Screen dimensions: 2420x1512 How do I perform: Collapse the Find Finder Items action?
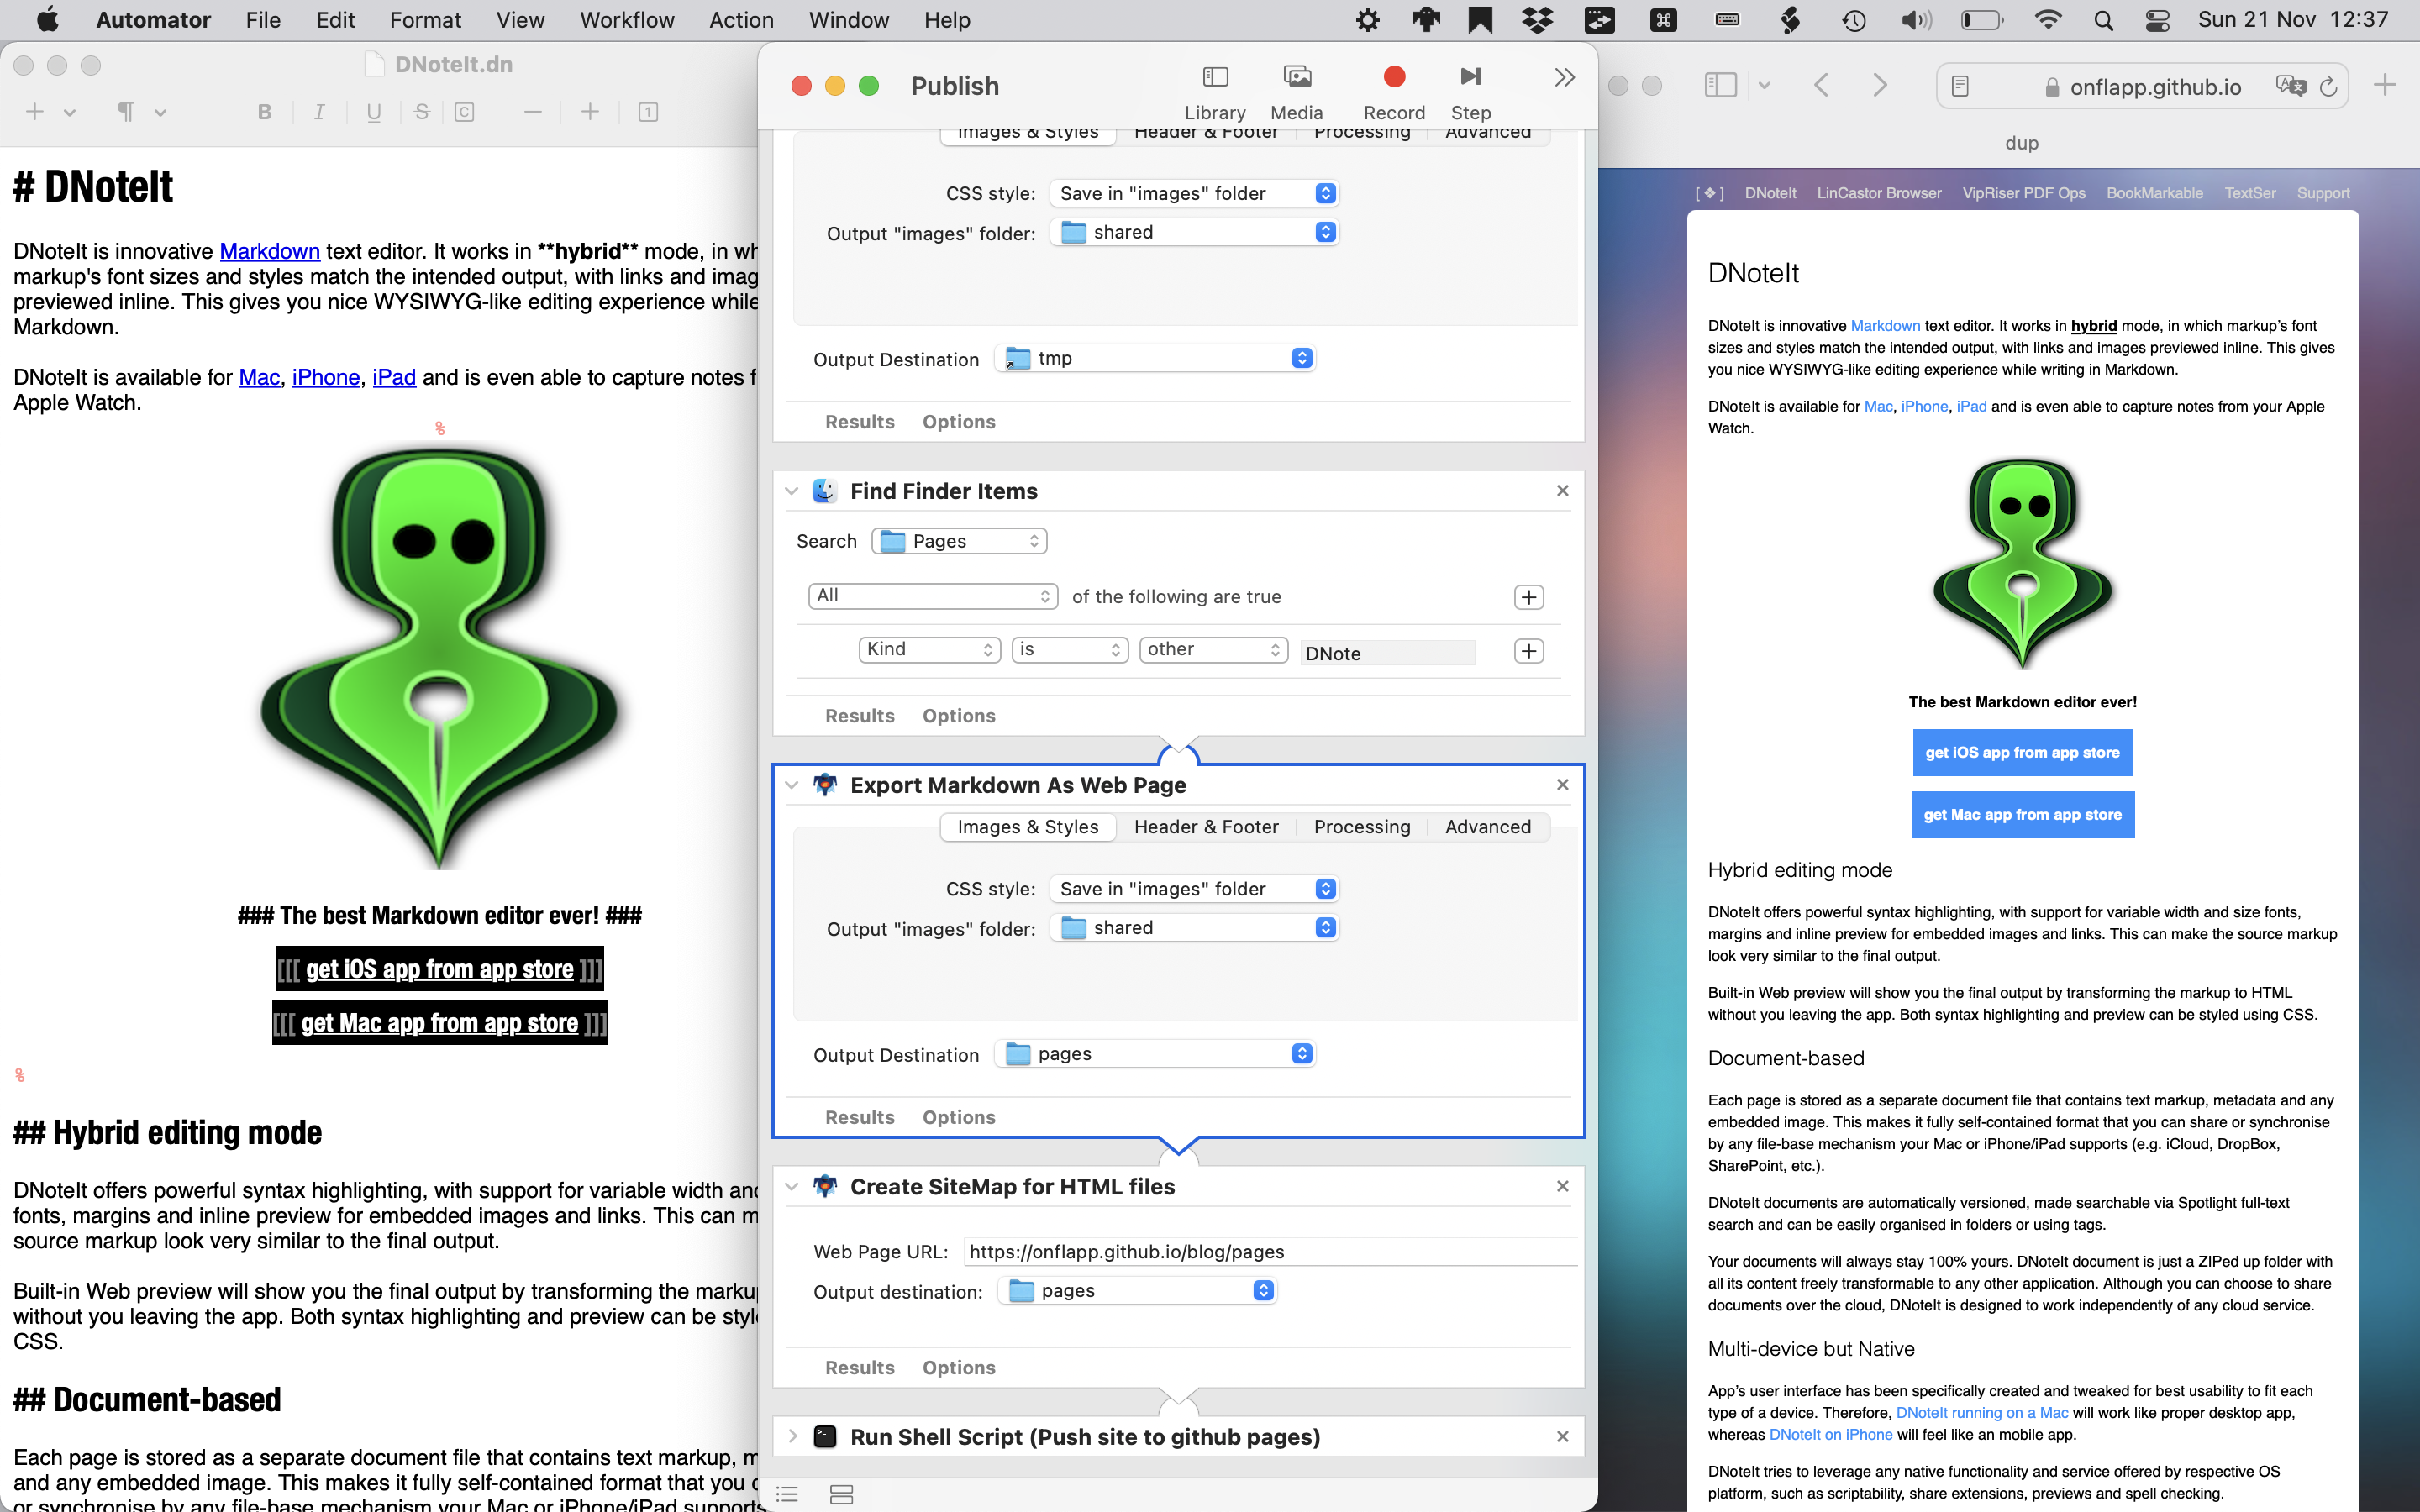792,491
